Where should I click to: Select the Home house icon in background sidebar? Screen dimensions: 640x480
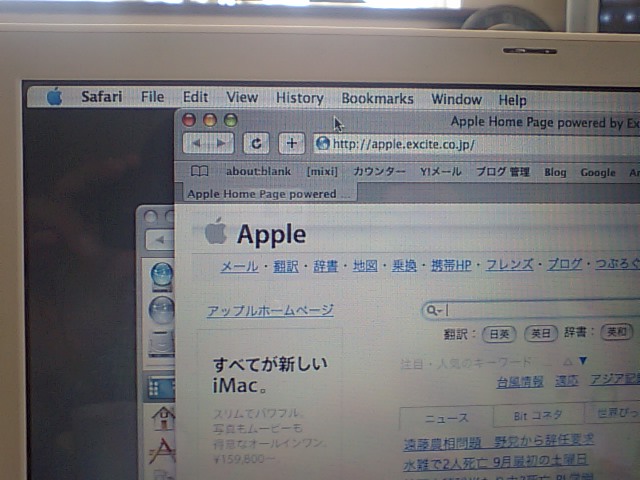164,418
